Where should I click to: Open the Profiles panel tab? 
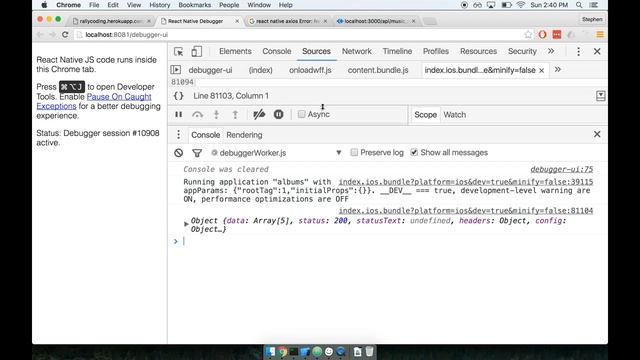pyautogui.click(x=436, y=51)
